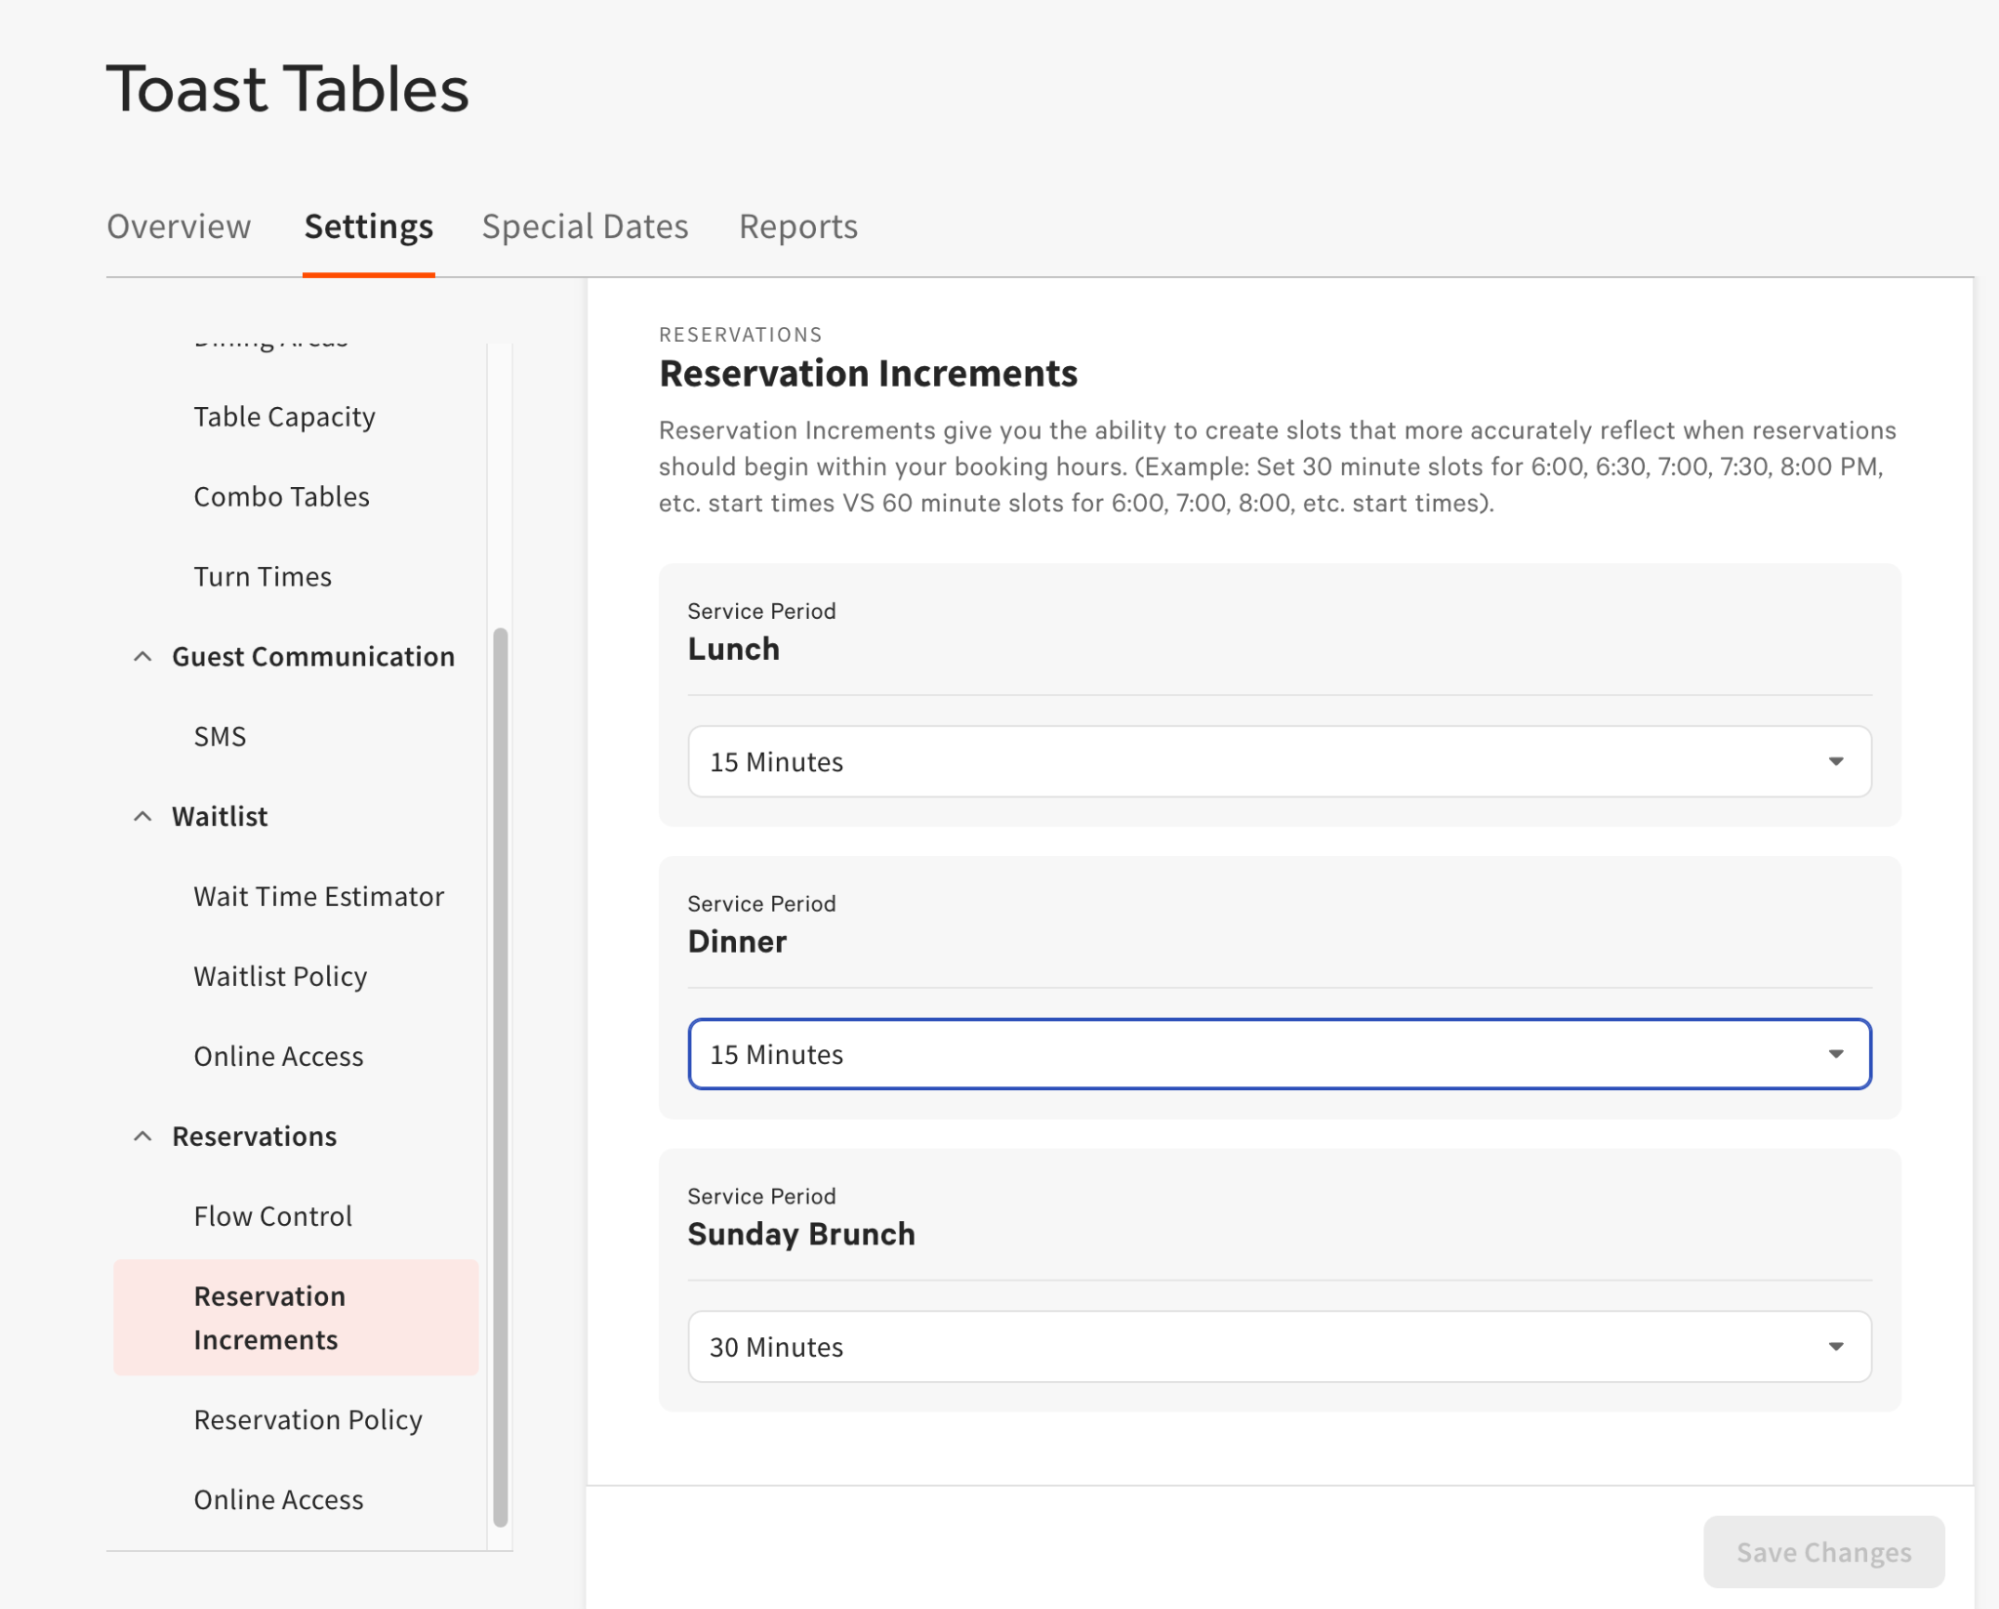Select SMS under Guest Communication
This screenshot has width=1999, height=1609.
coord(220,736)
